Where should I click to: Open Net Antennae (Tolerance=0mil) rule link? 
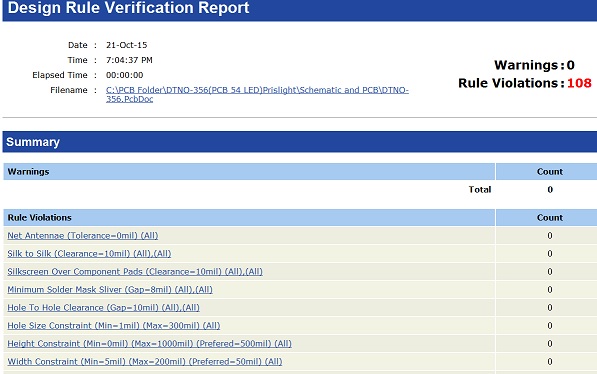tap(83, 235)
